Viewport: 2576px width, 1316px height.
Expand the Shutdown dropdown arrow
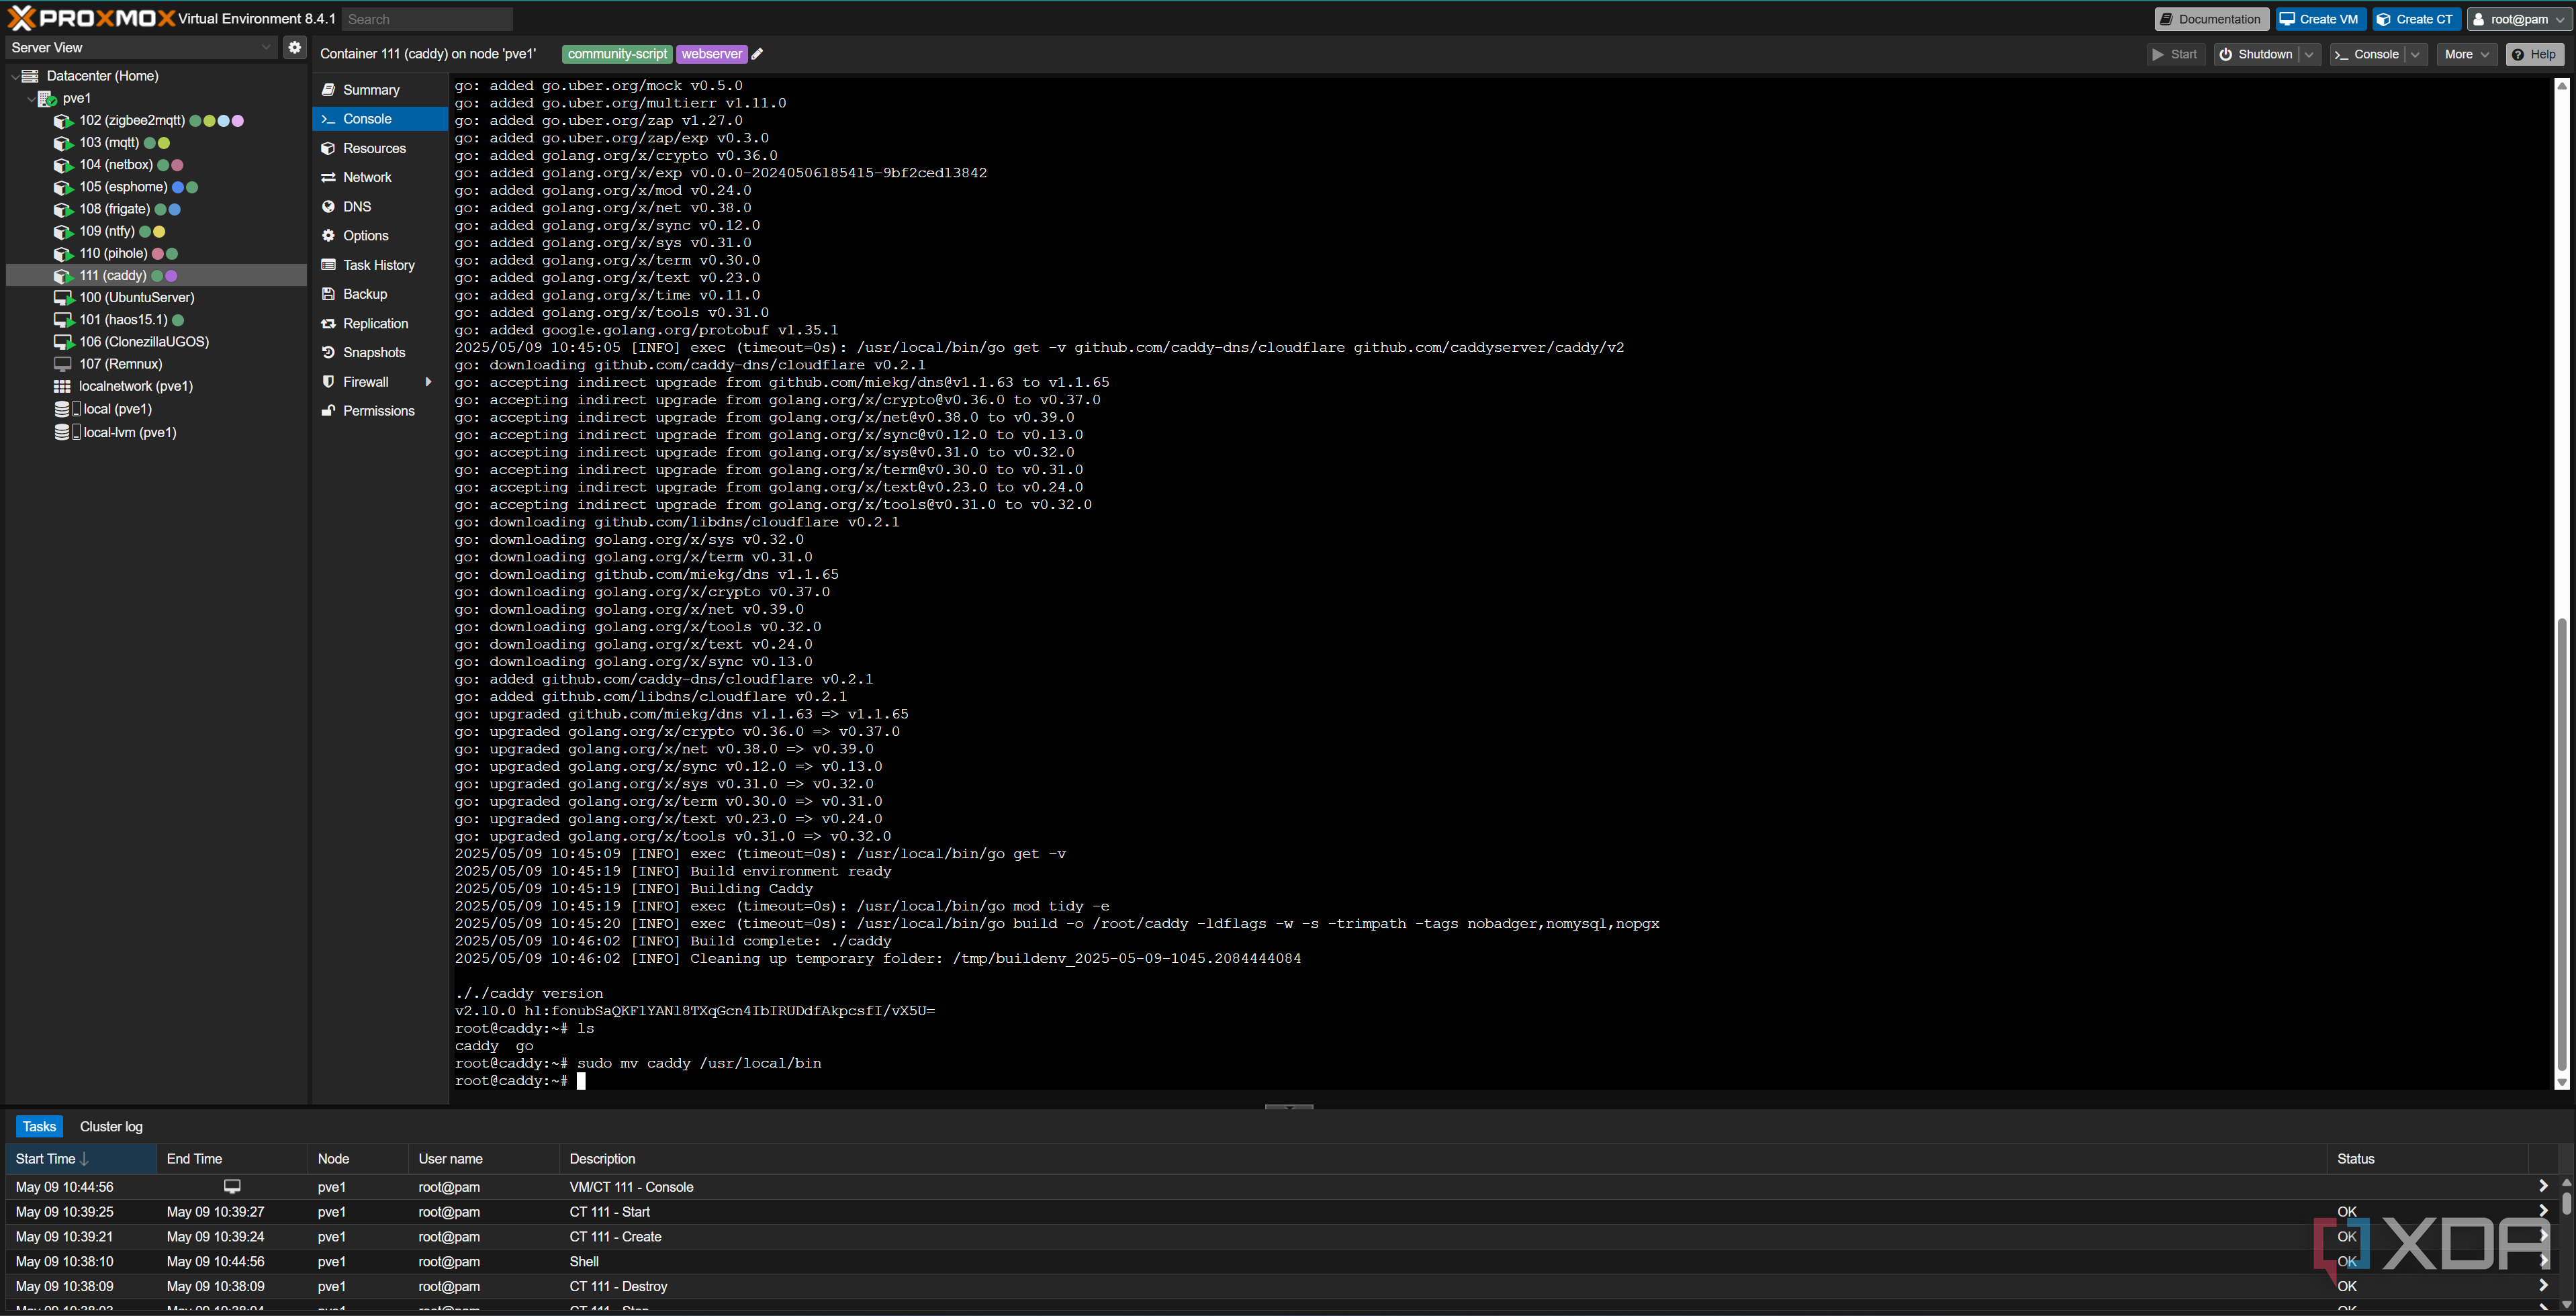point(2309,54)
